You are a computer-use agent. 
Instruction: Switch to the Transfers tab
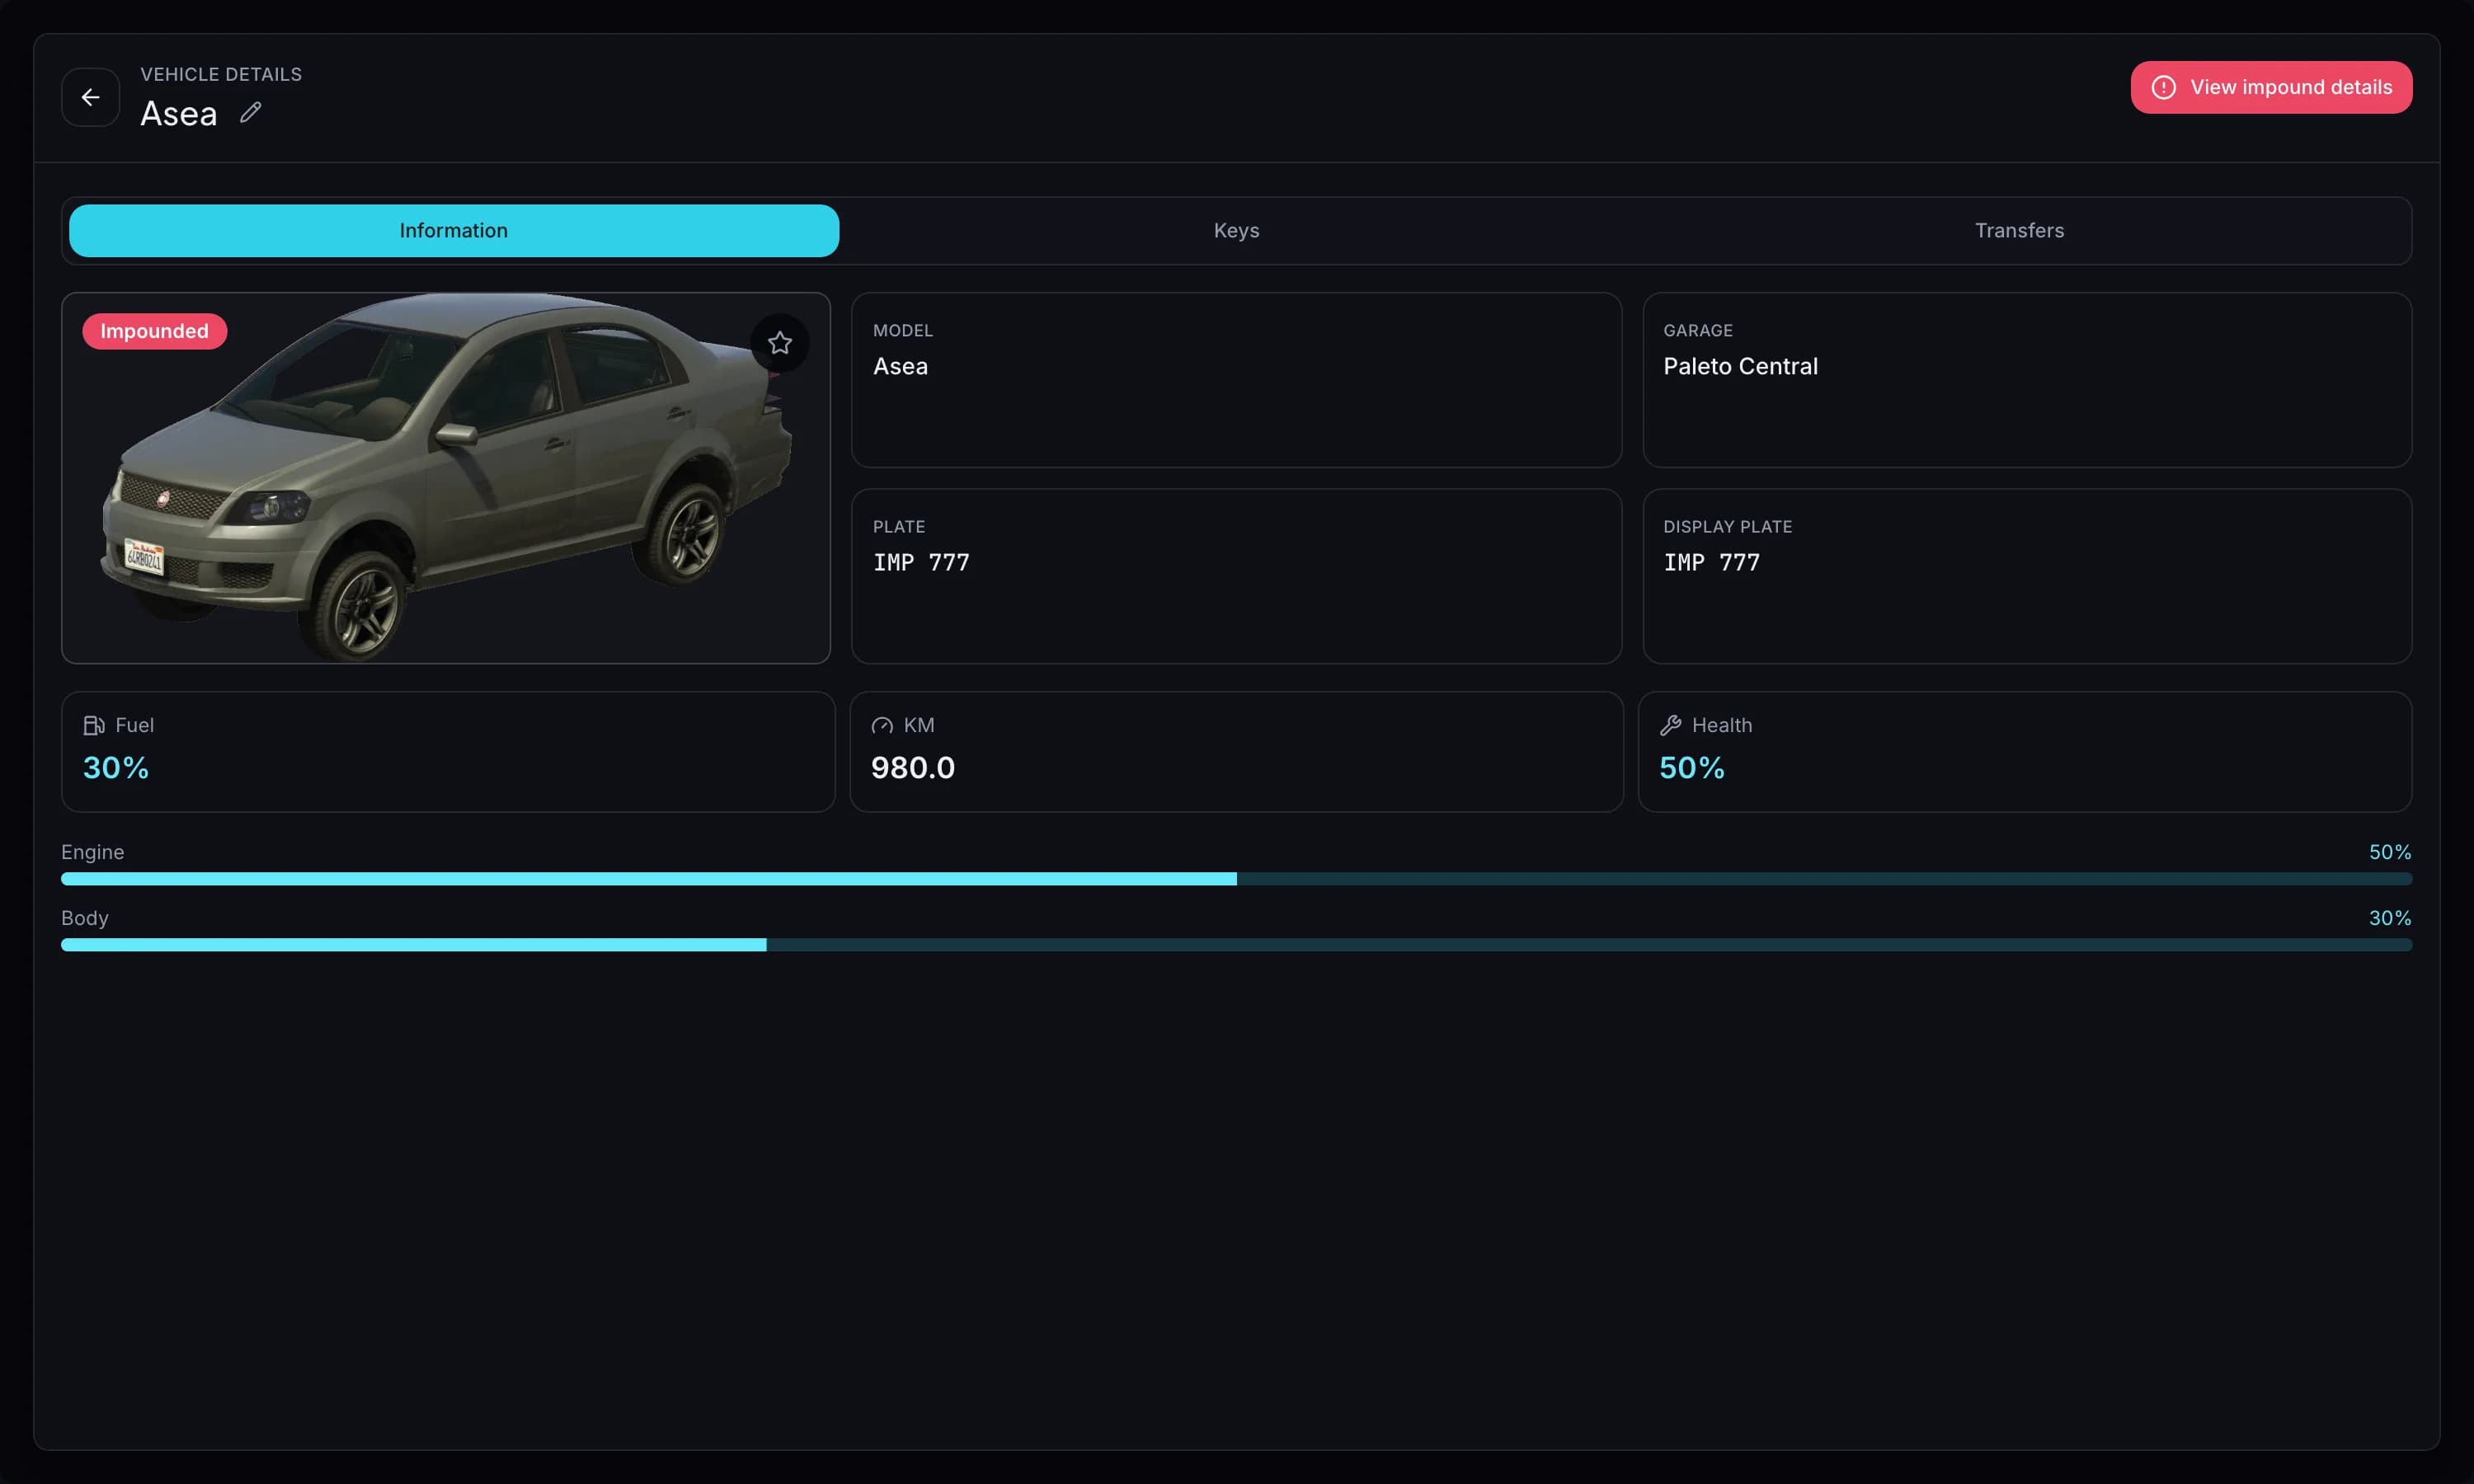click(x=2019, y=231)
